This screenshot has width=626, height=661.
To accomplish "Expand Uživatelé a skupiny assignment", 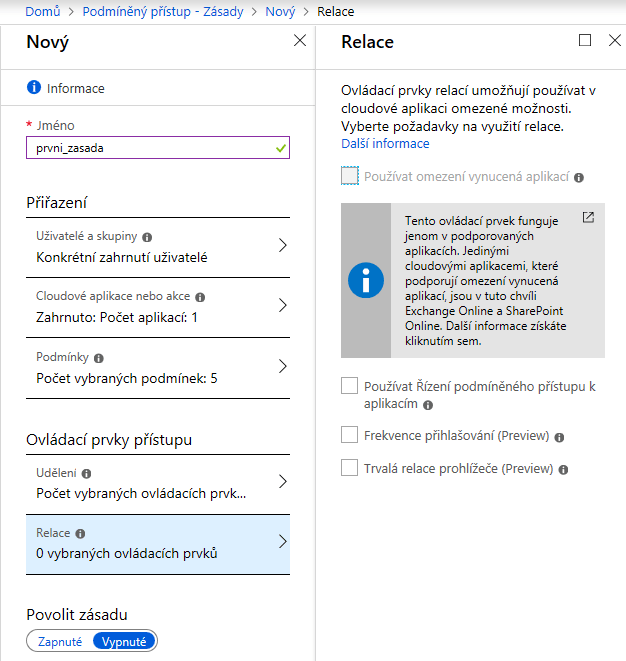I will 282,246.
